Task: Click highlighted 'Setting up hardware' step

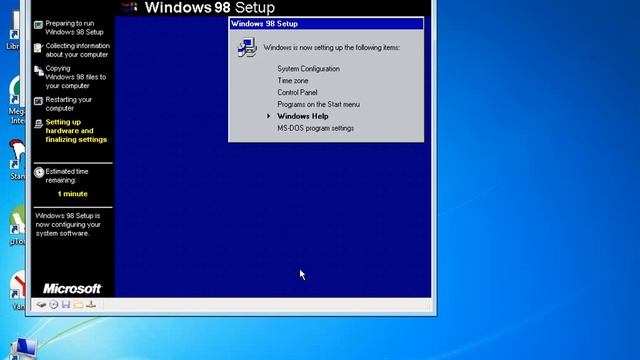Action: coord(76,131)
